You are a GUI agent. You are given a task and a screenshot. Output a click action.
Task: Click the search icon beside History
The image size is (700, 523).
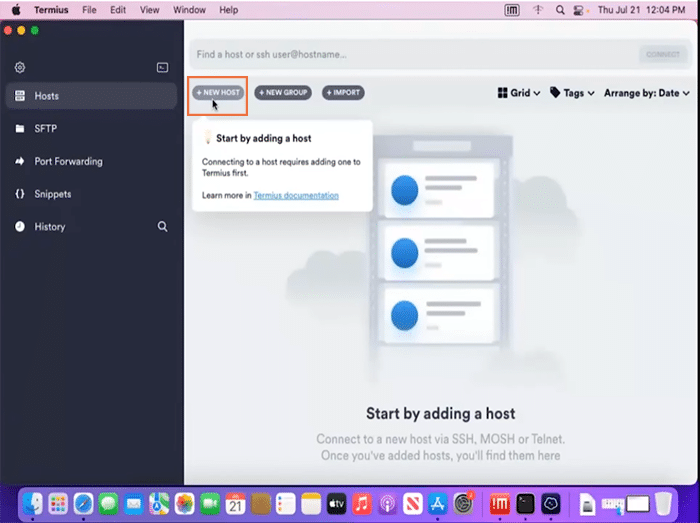click(x=162, y=227)
